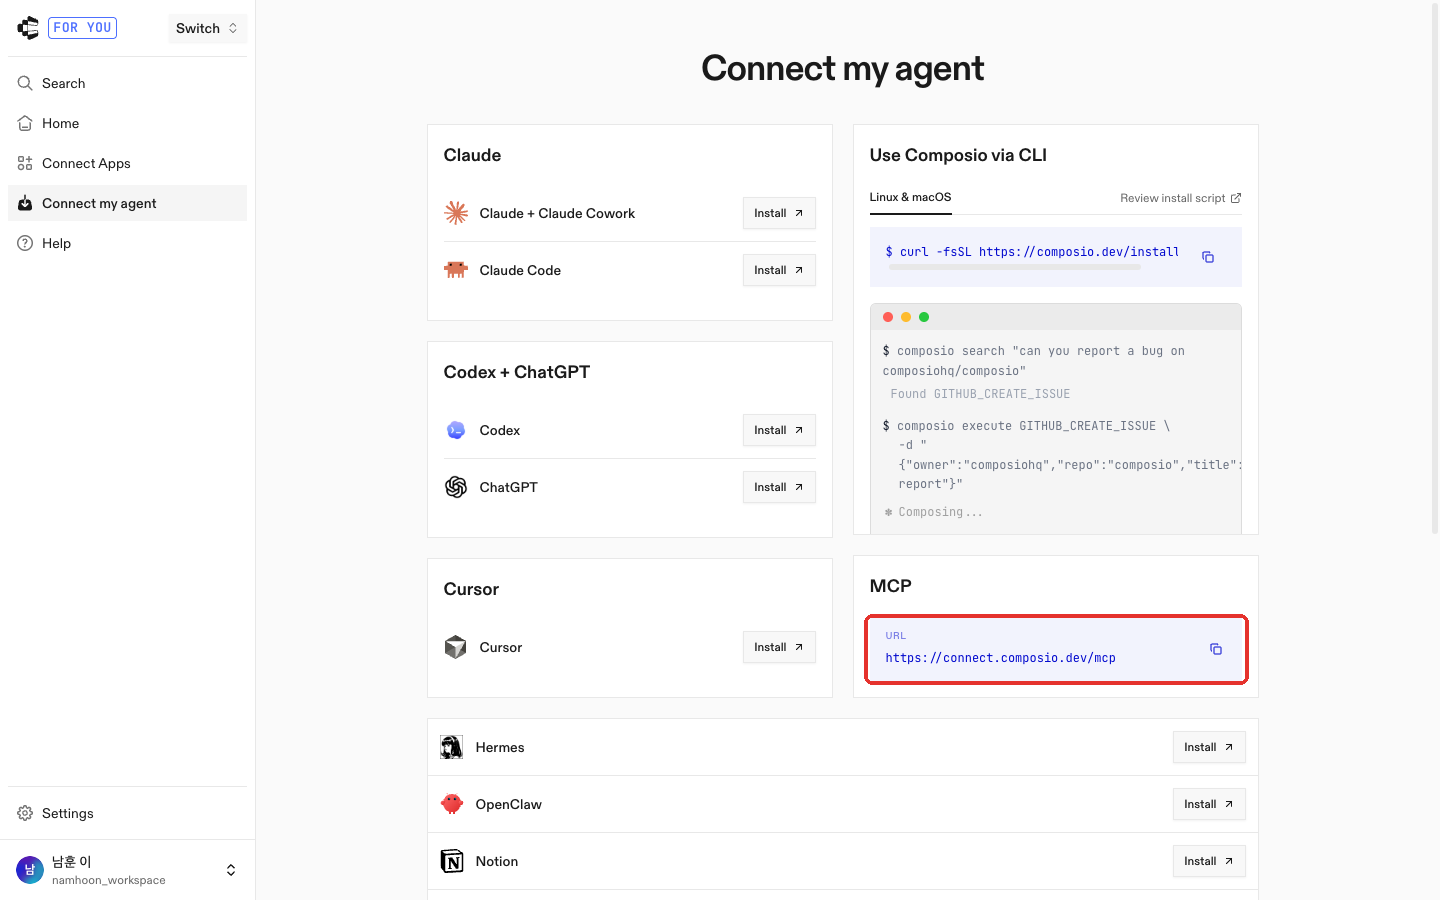The width and height of the screenshot is (1440, 900).
Task: Click the OpenClaw red creature icon
Action: [x=452, y=804]
